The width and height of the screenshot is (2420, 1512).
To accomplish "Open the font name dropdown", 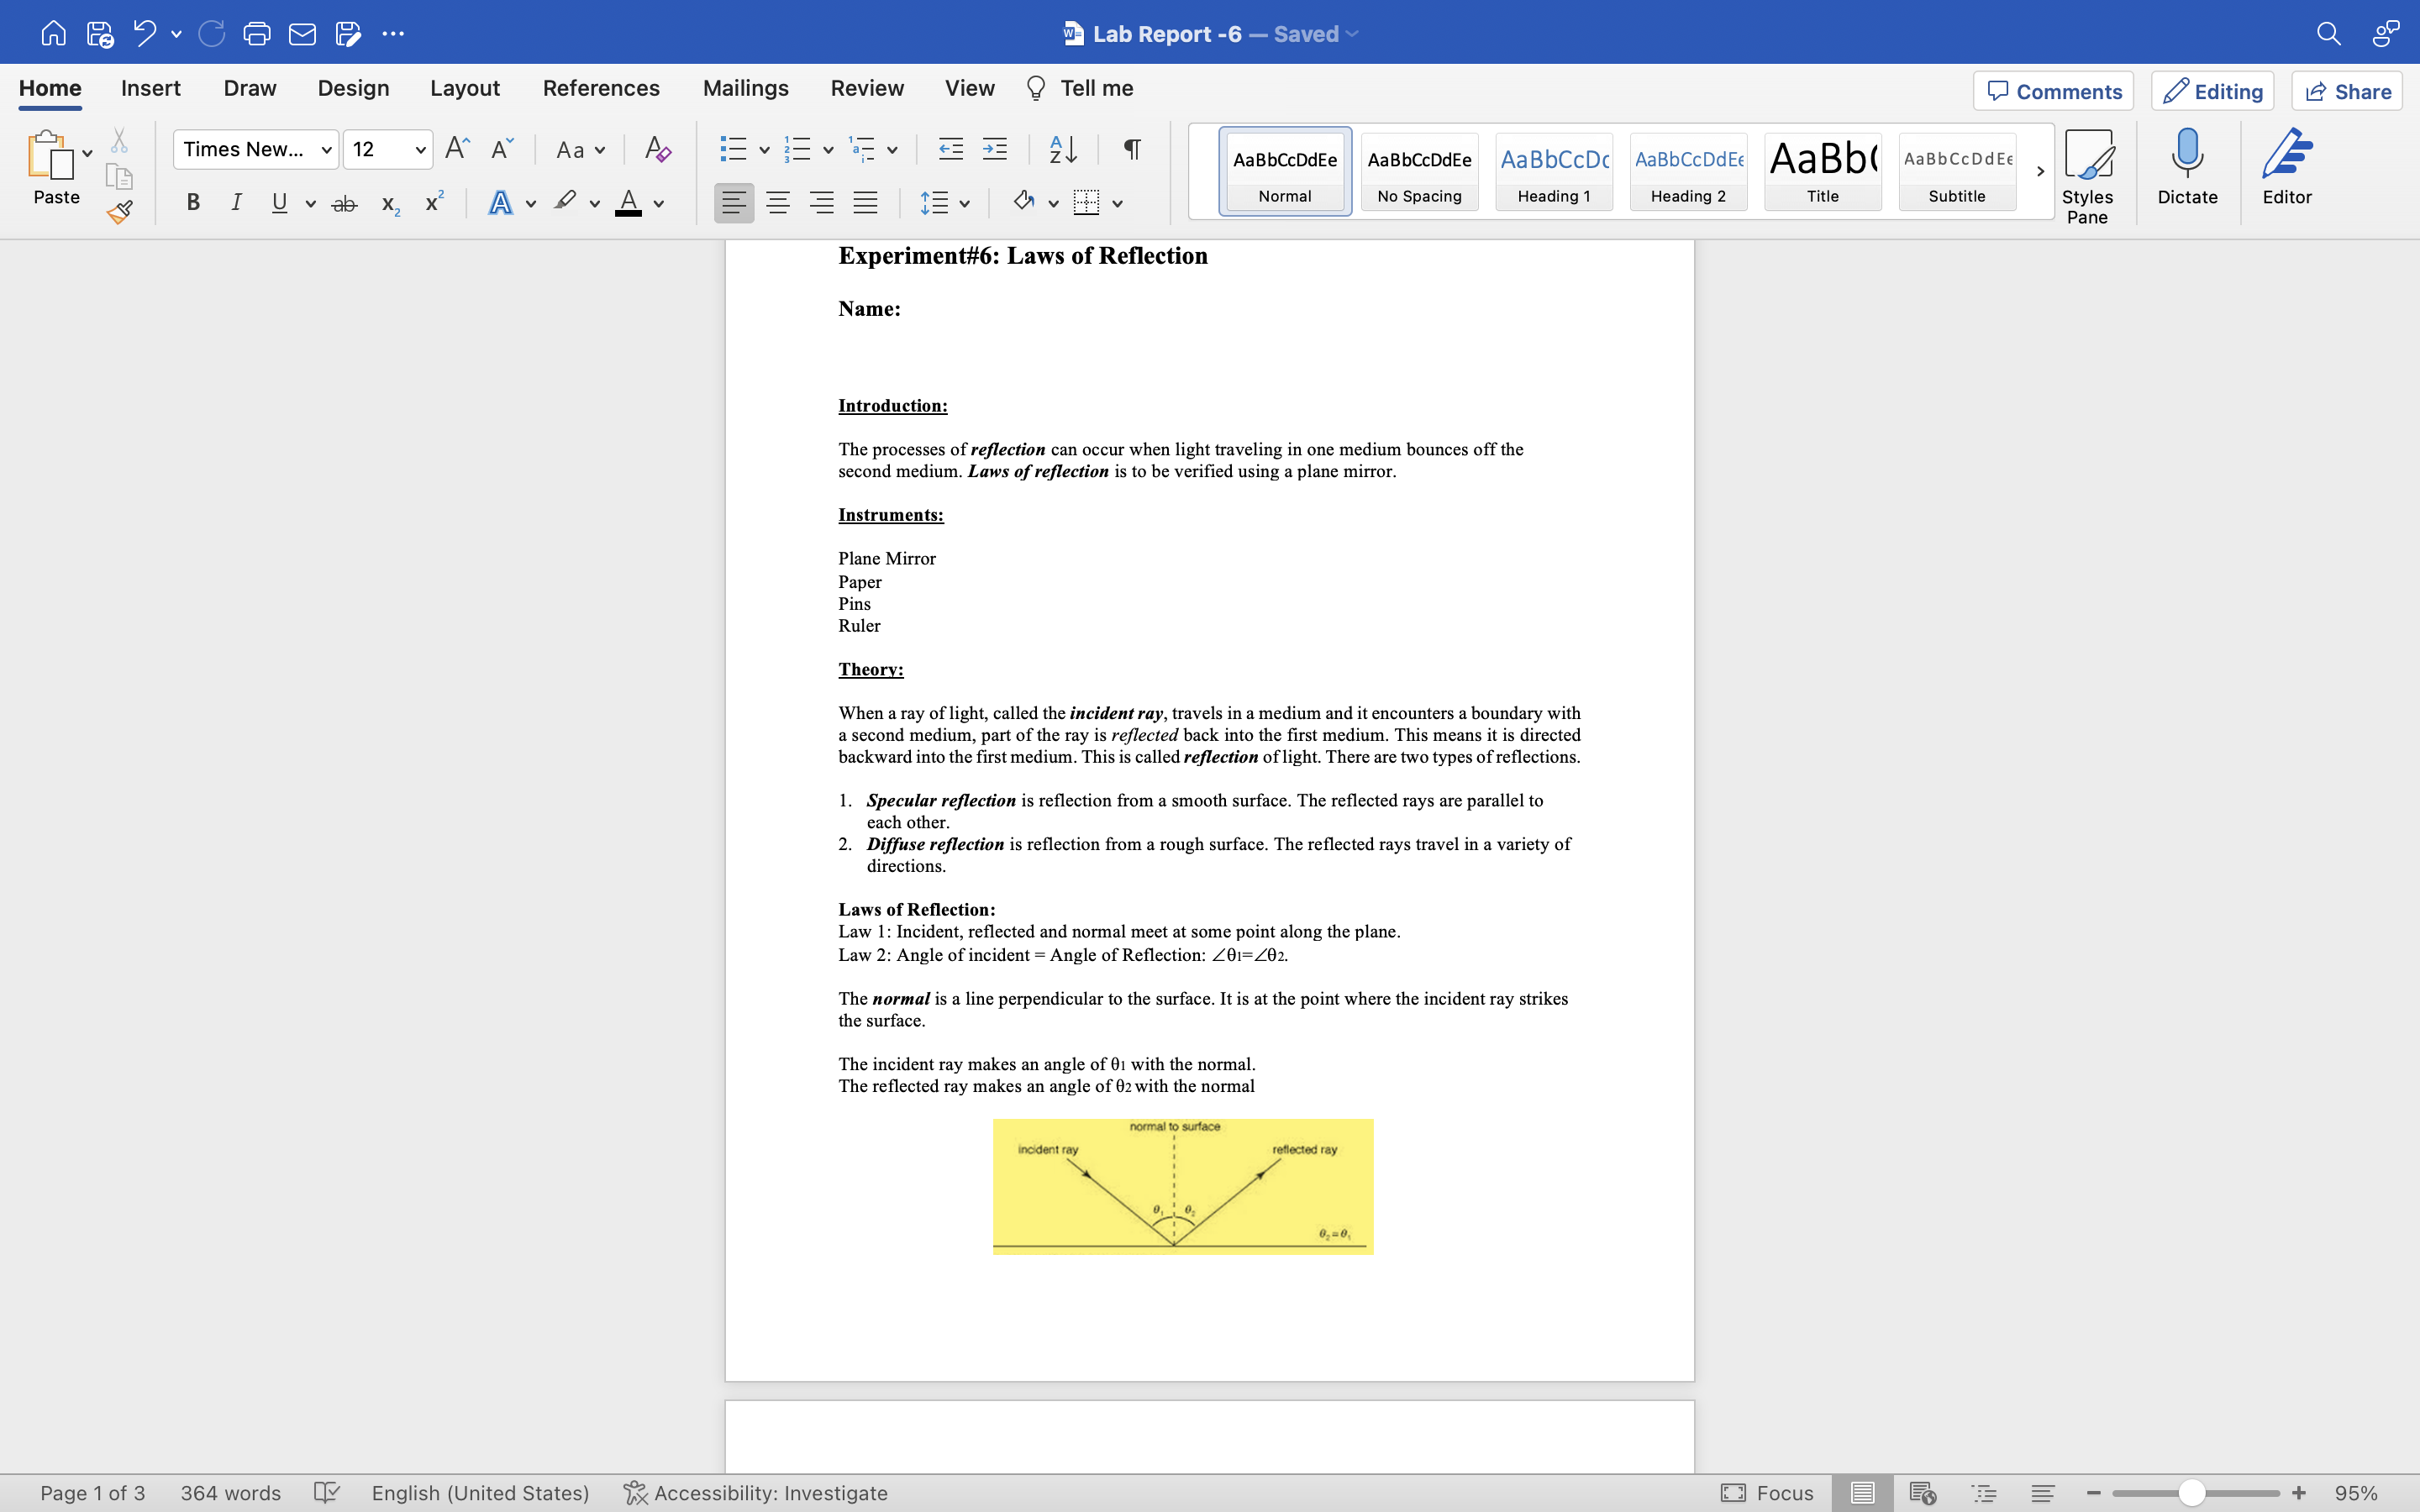I will (326, 150).
